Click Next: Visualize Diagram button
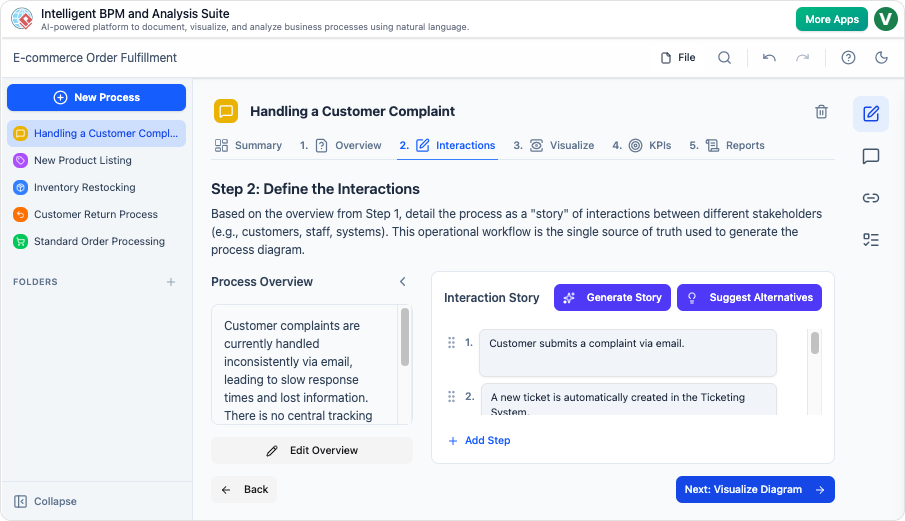This screenshot has height=521, width=905. [x=755, y=489]
